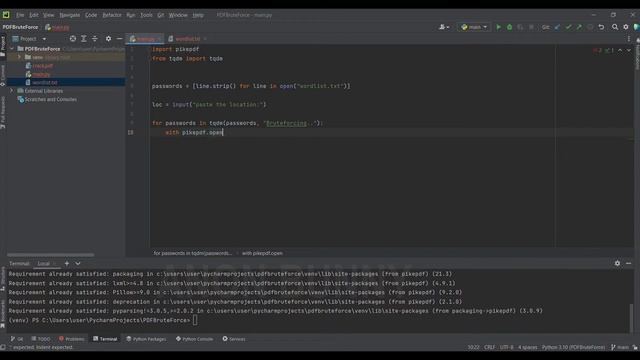This screenshot has height=360, width=640.
Task: Open the Tools menu
Action: tap(146, 15)
